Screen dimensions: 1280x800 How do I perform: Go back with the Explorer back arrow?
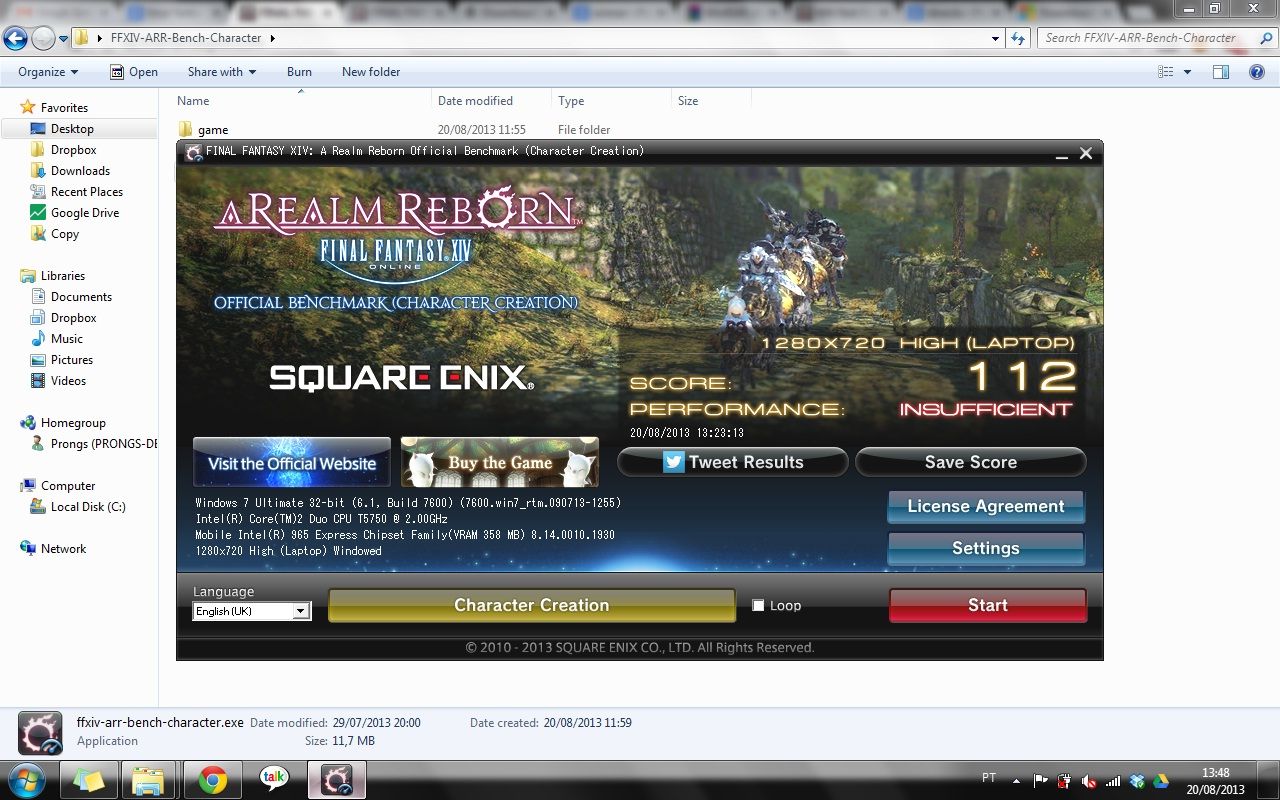click(15, 38)
